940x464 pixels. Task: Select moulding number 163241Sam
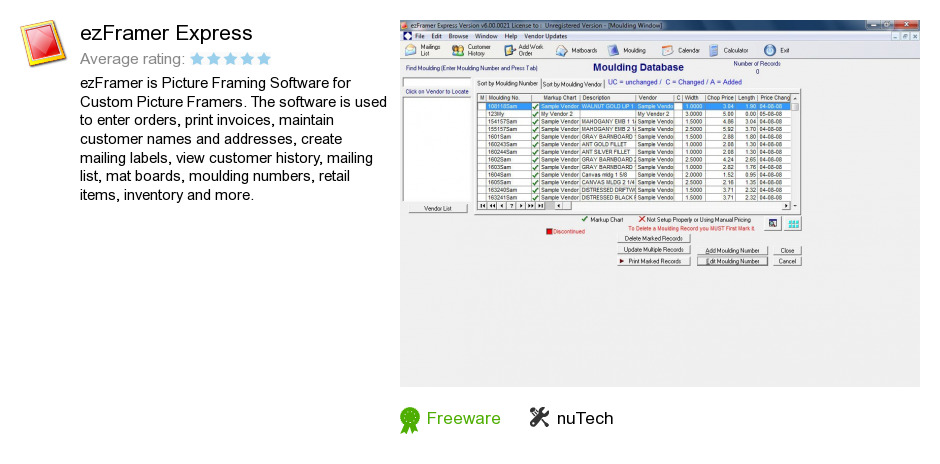[508, 197]
